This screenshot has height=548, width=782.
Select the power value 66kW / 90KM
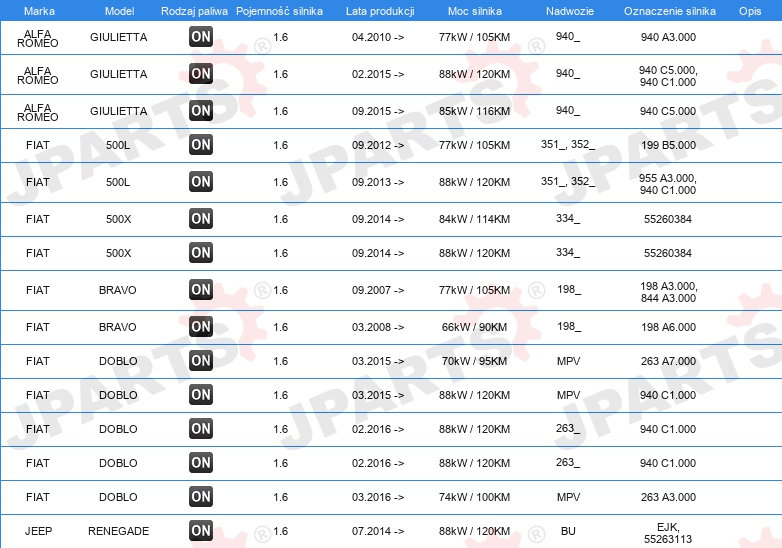(x=474, y=327)
